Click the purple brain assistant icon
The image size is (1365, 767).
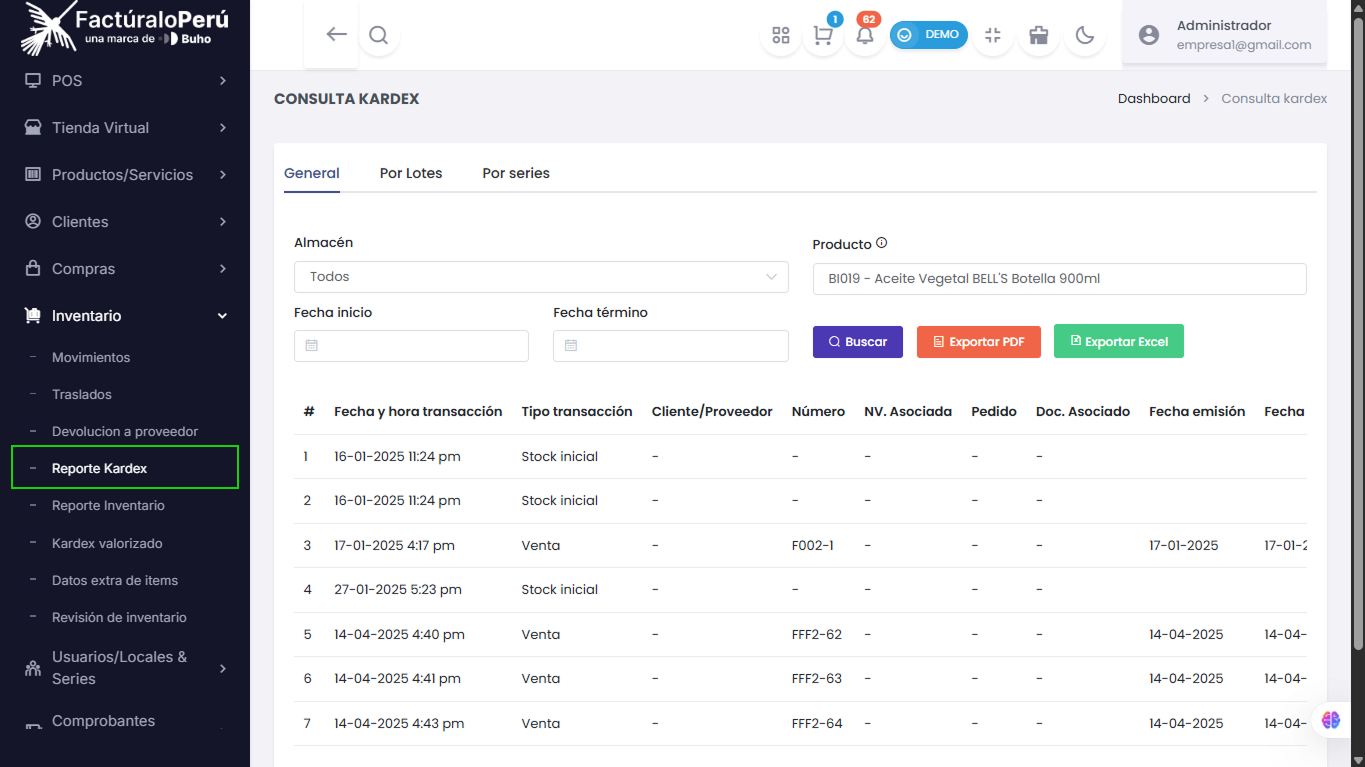1330,719
